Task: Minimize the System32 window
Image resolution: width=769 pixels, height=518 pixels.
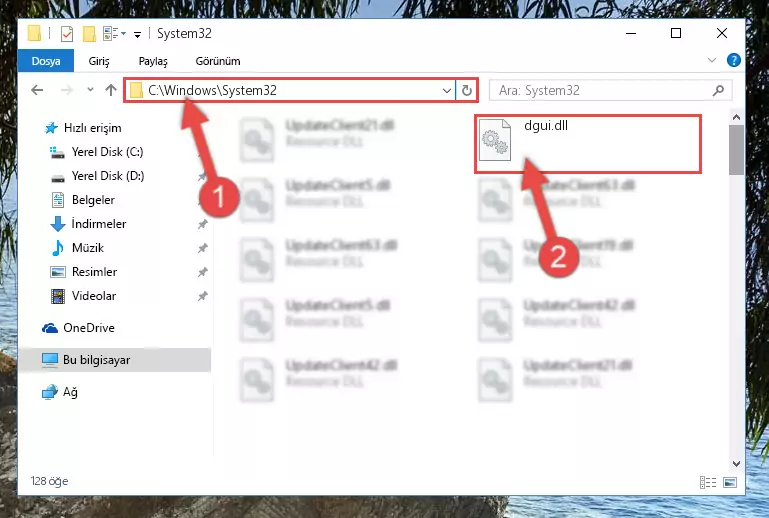Action: click(x=631, y=33)
